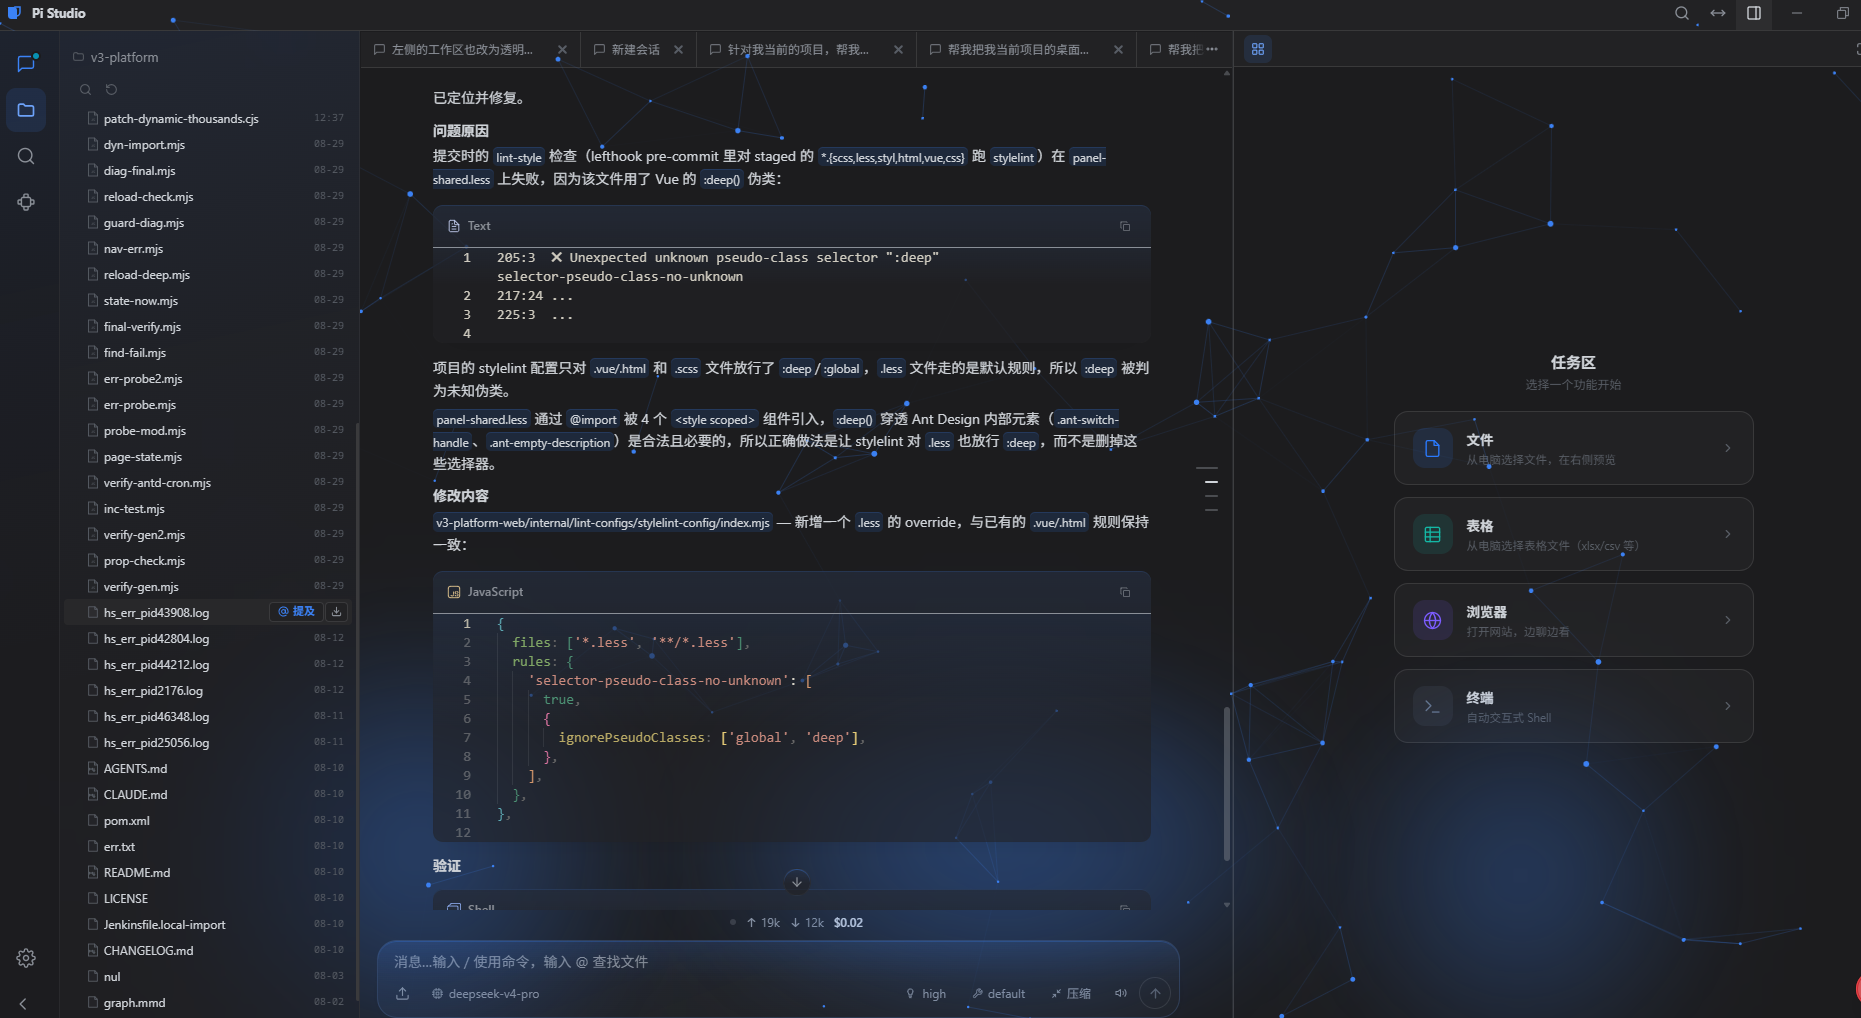Screen dimensions: 1861x1018
Task: Select file CHANGELOG.md
Action: (206, 950)
